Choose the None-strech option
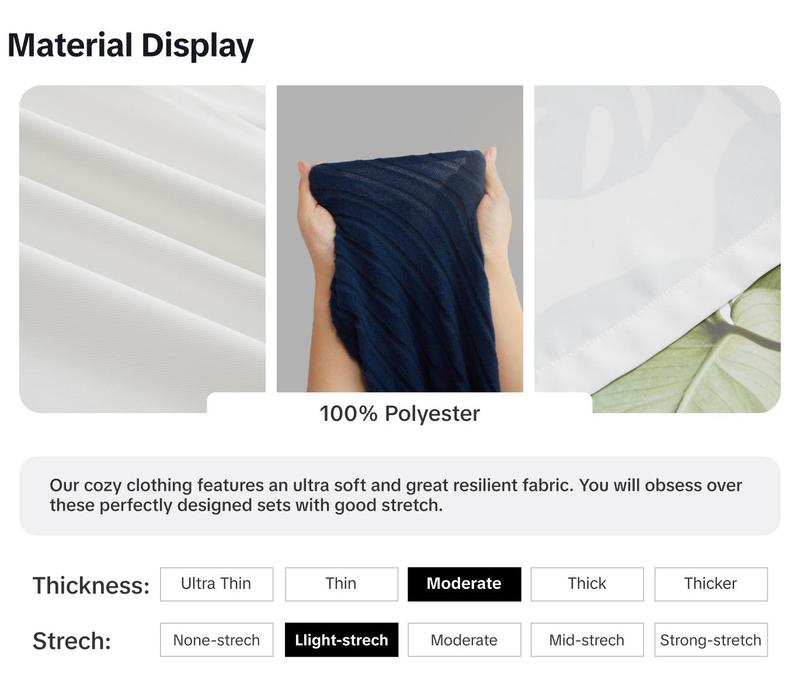 click(x=216, y=640)
